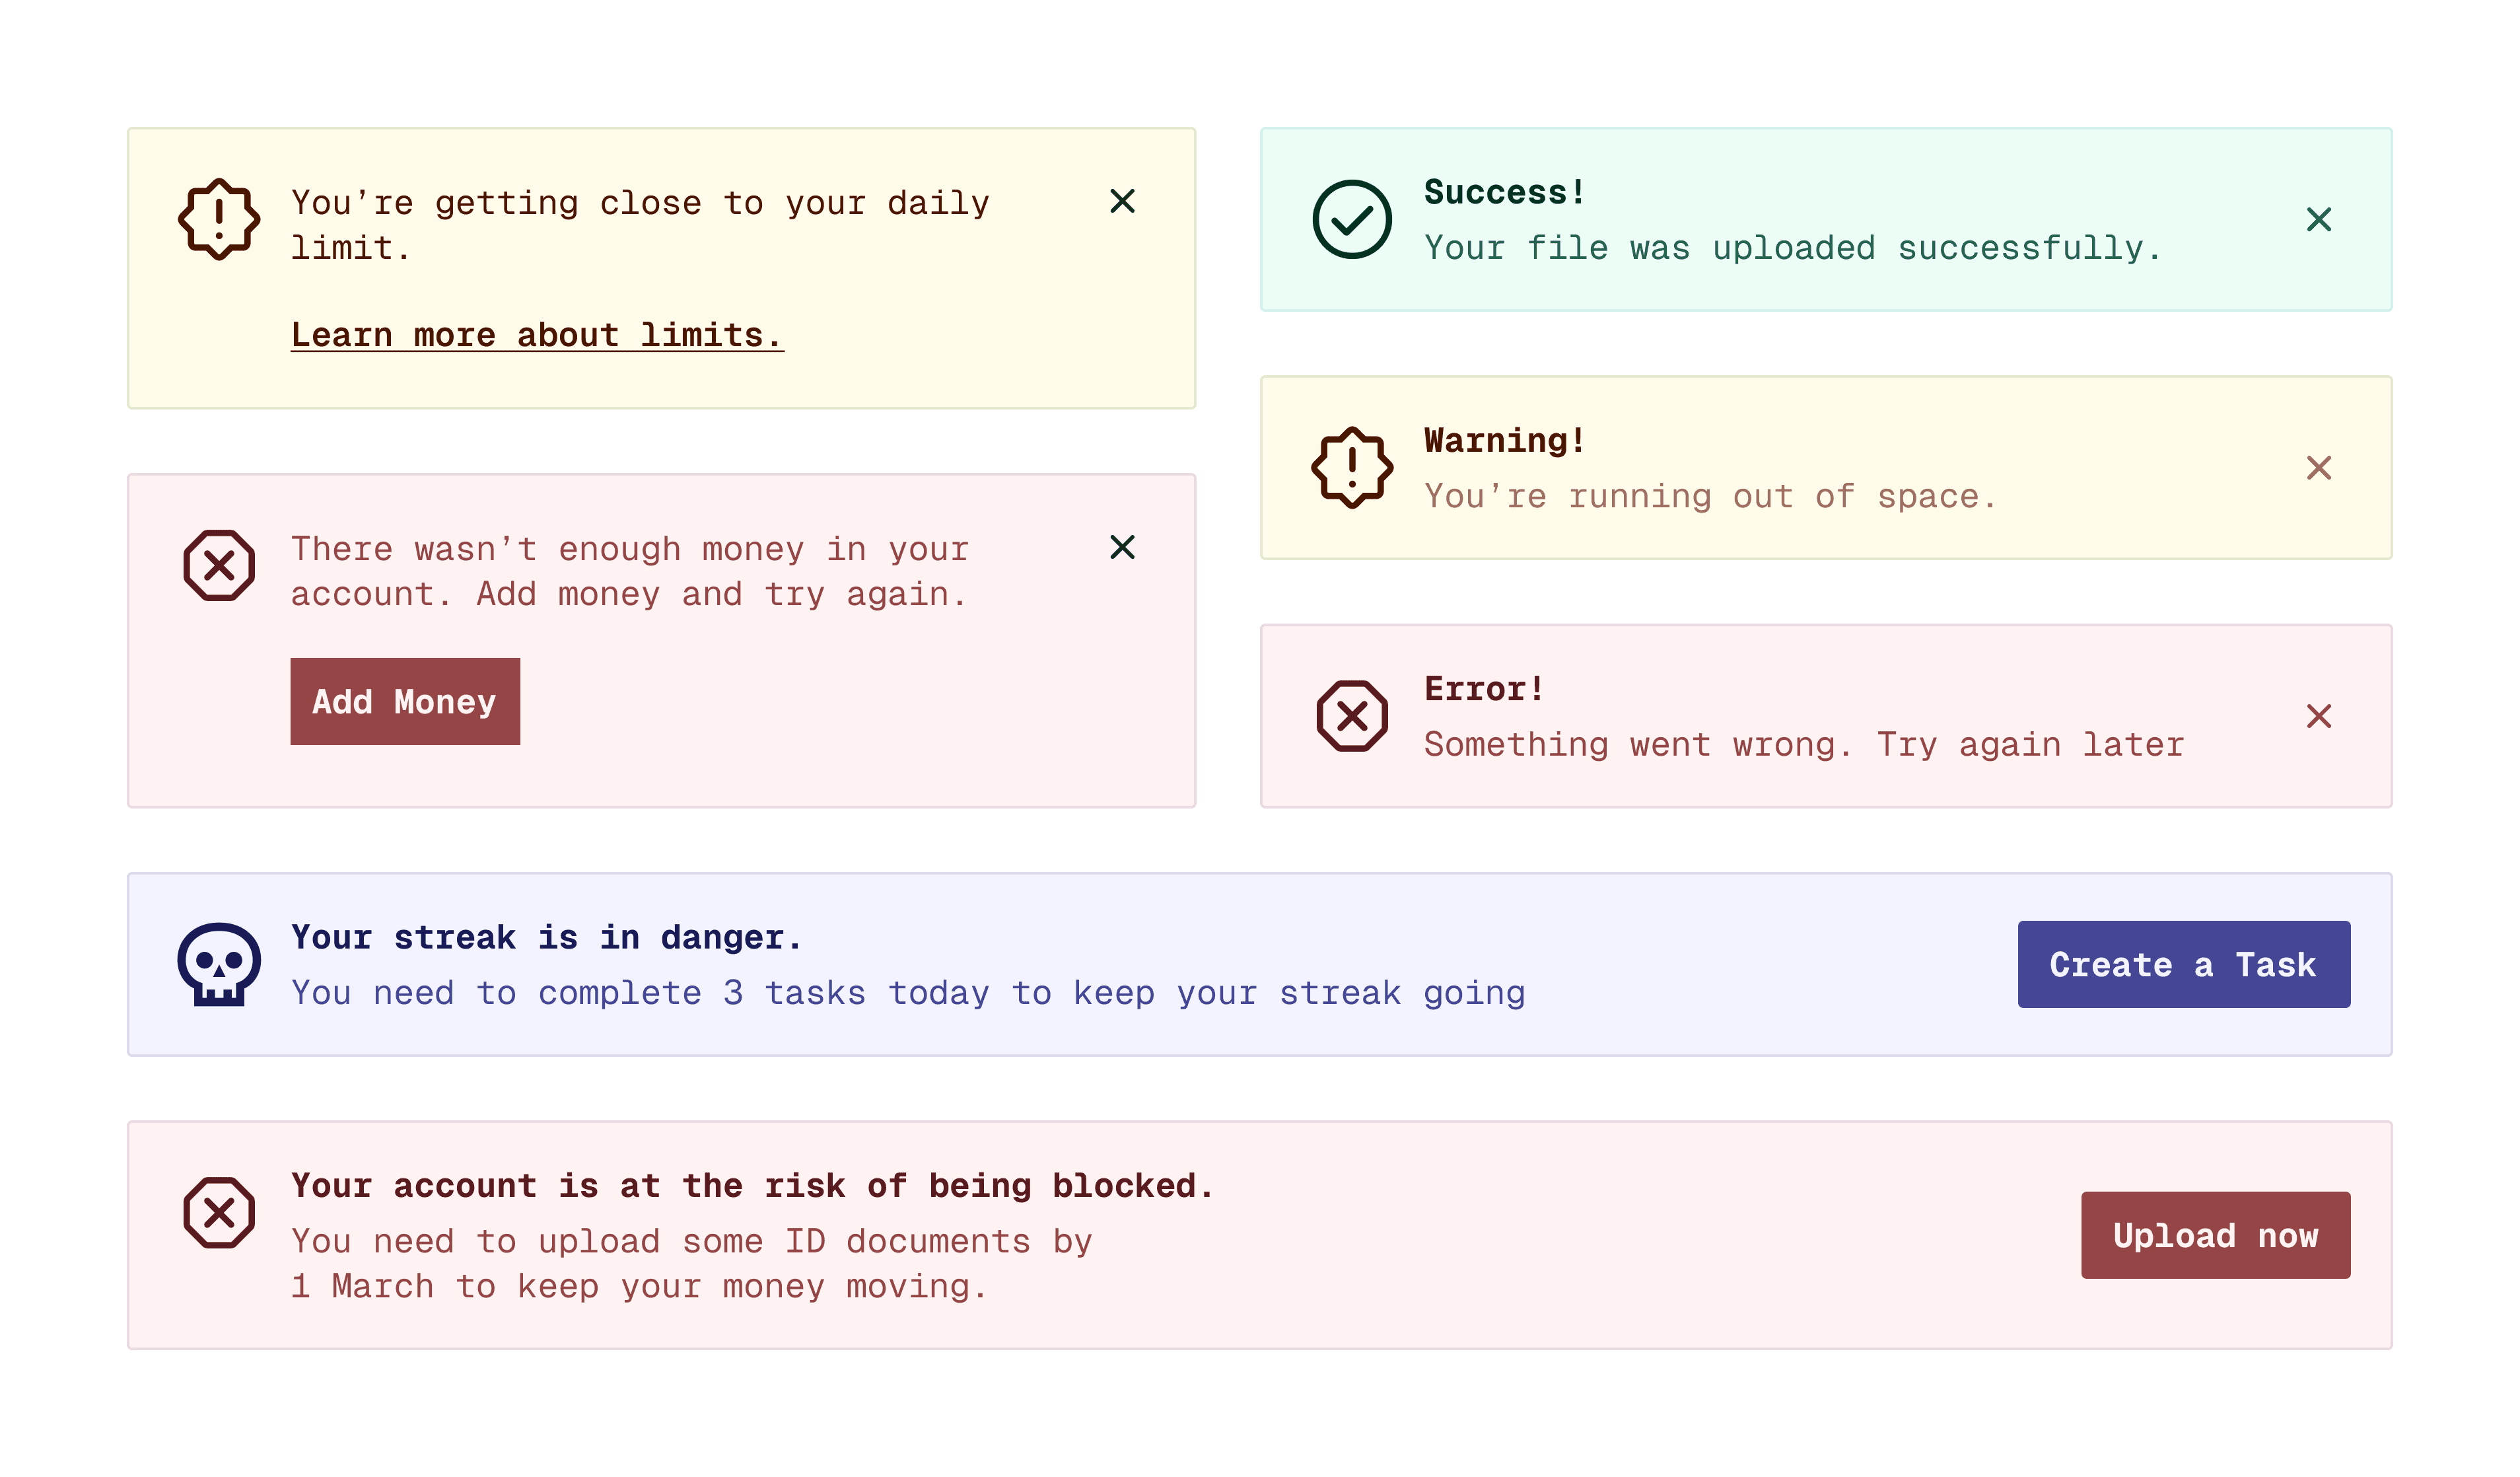Hit the Upload now button

(2215, 1235)
